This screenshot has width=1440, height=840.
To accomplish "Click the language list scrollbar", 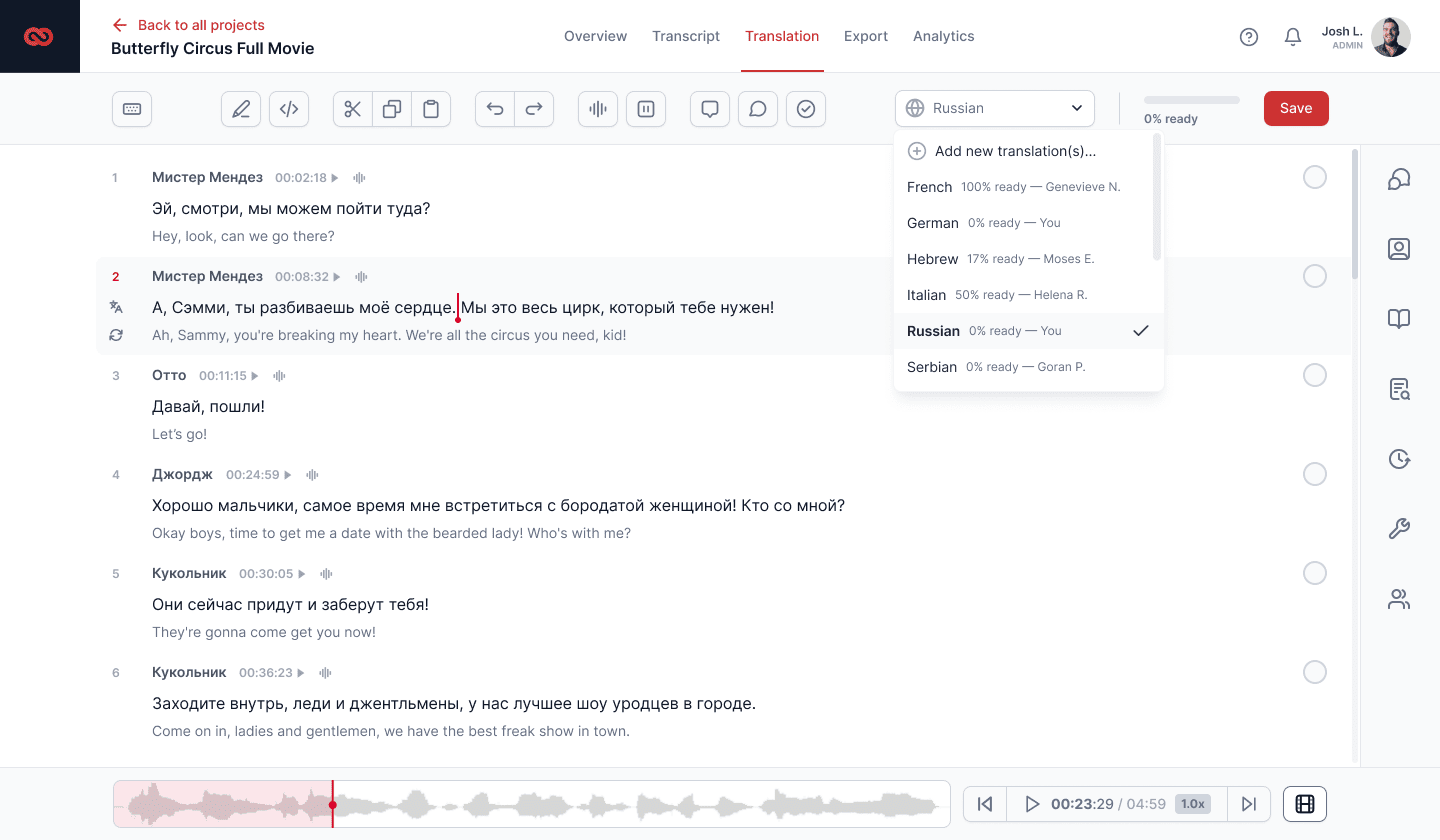I will 1157,197.
